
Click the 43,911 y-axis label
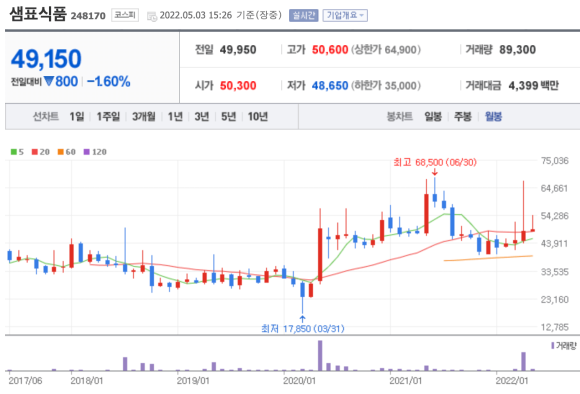point(554,243)
